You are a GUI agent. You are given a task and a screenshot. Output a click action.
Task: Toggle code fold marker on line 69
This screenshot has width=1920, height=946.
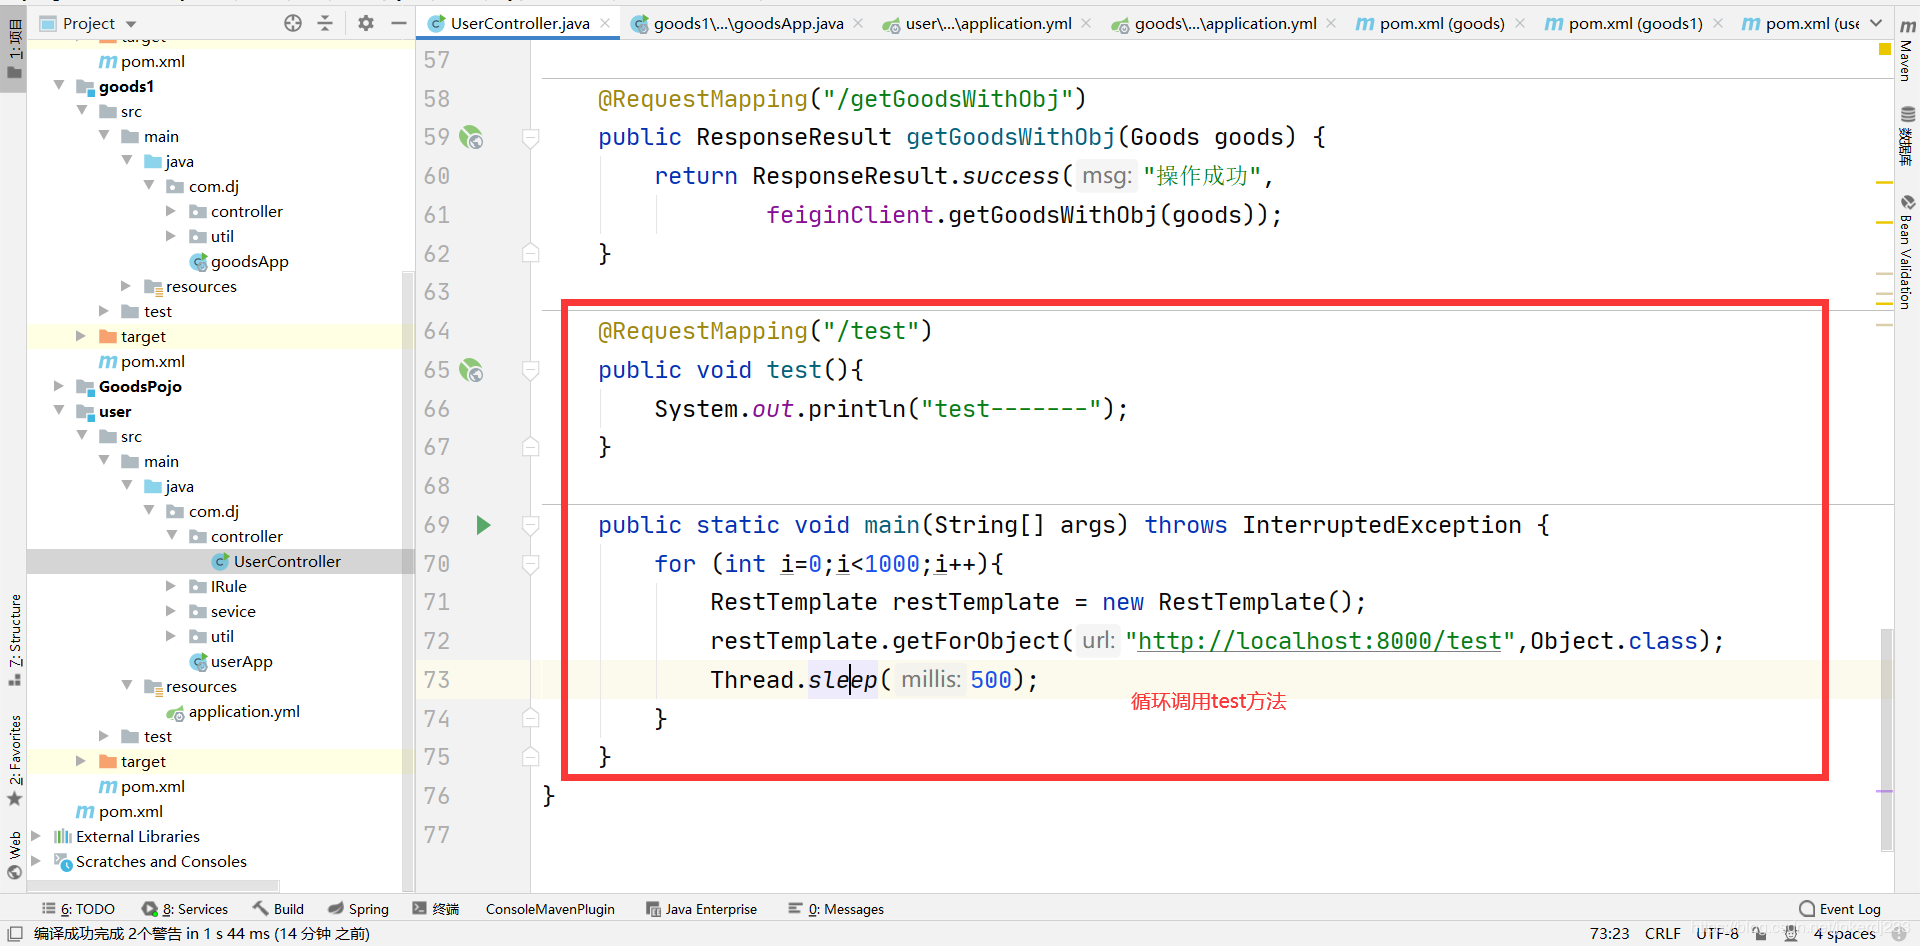click(x=531, y=525)
